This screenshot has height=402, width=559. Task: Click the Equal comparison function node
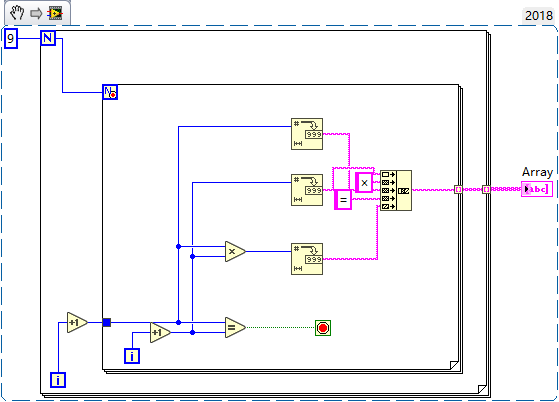point(235,327)
